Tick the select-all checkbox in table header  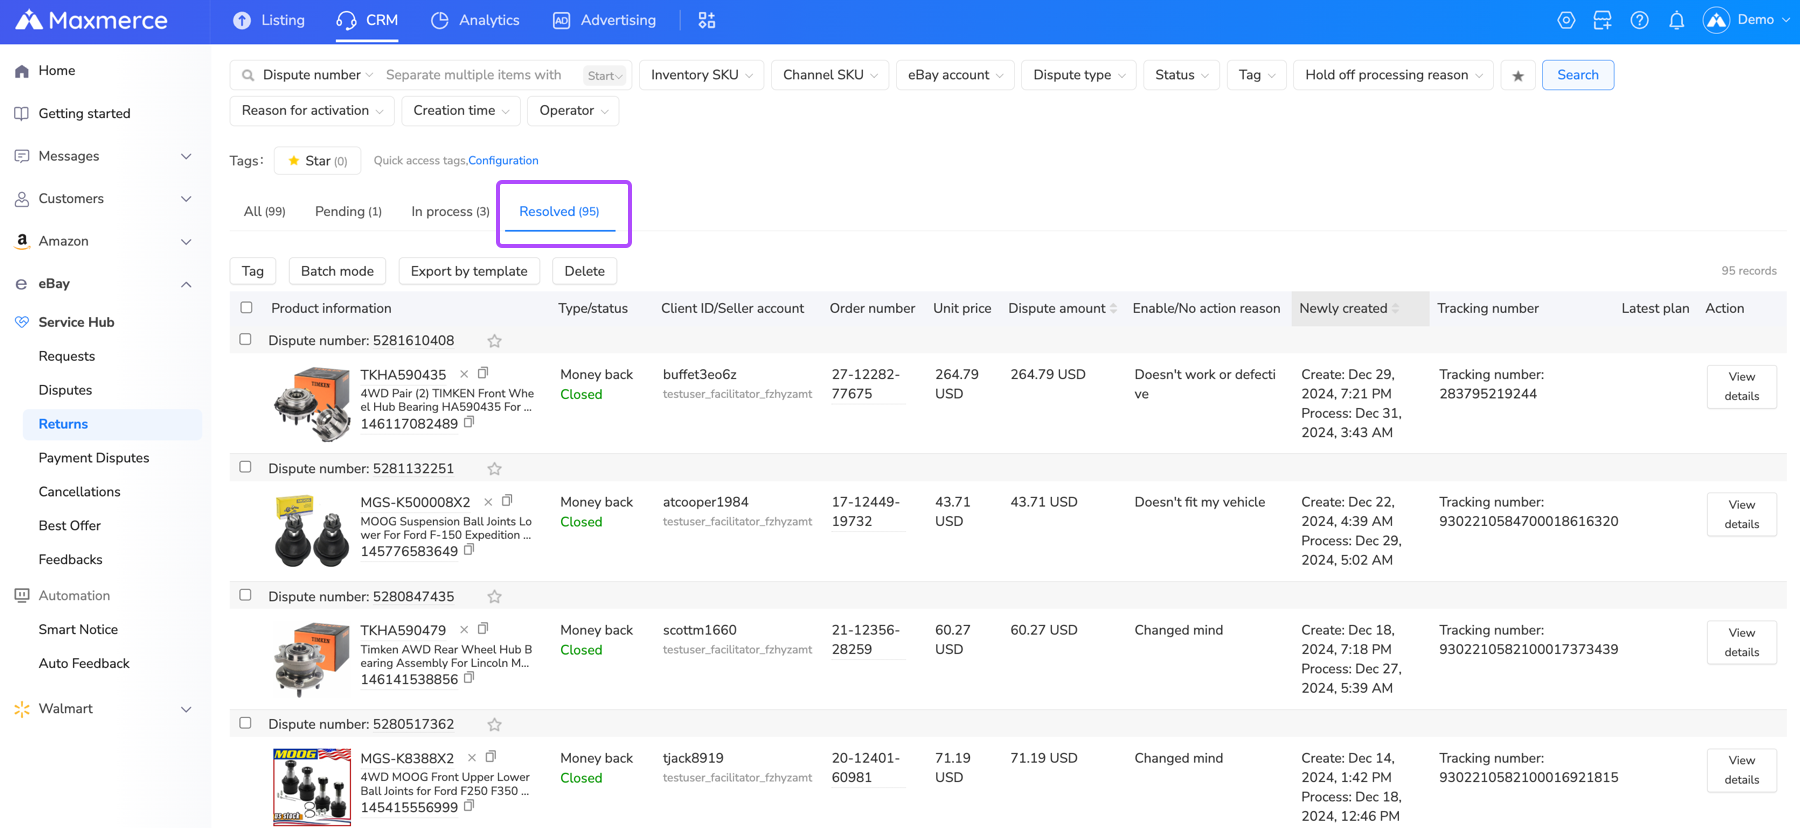point(246,308)
